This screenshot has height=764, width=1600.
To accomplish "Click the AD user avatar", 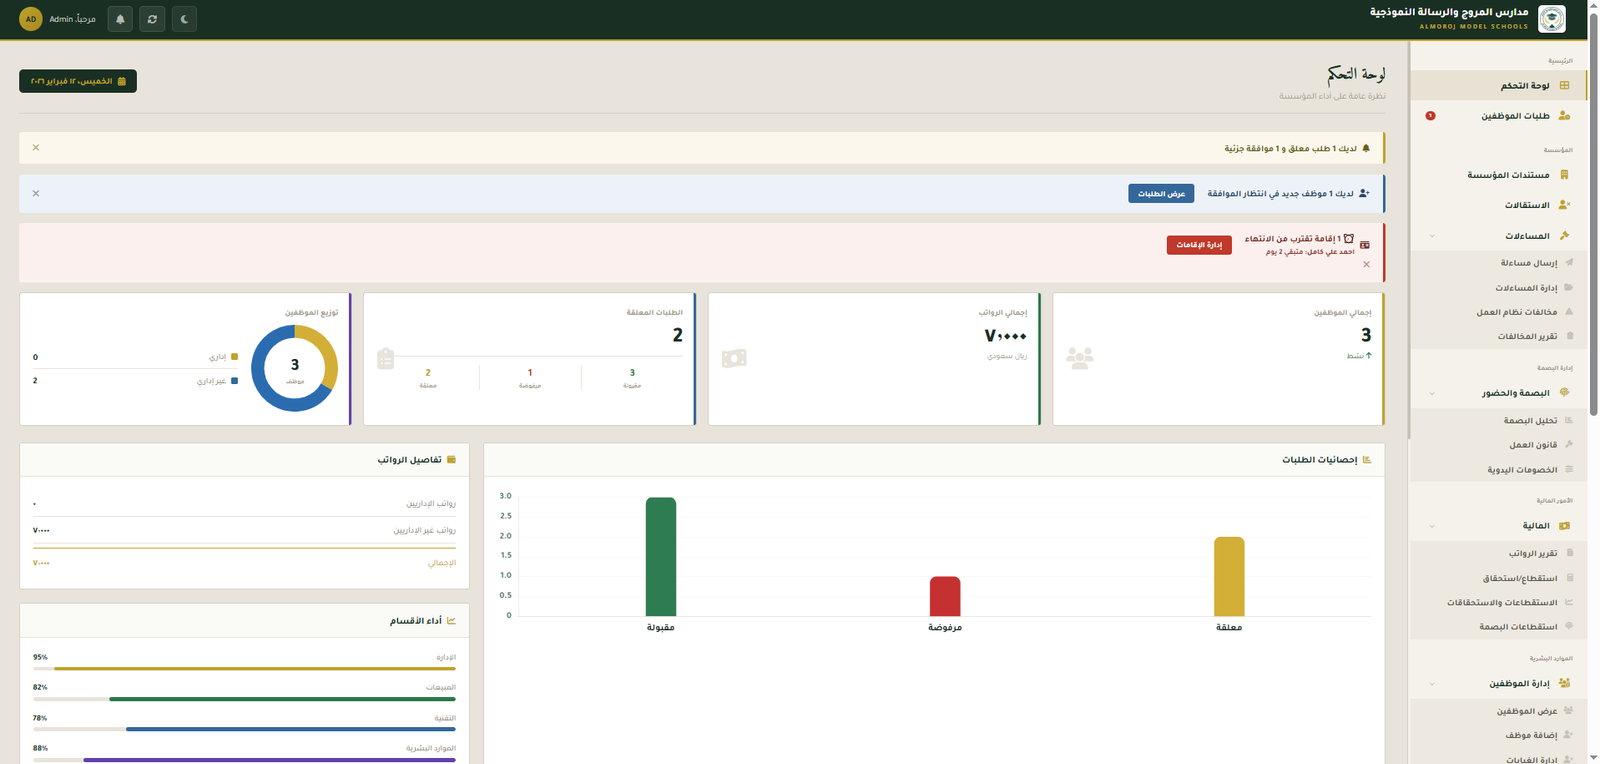I will pos(31,19).
